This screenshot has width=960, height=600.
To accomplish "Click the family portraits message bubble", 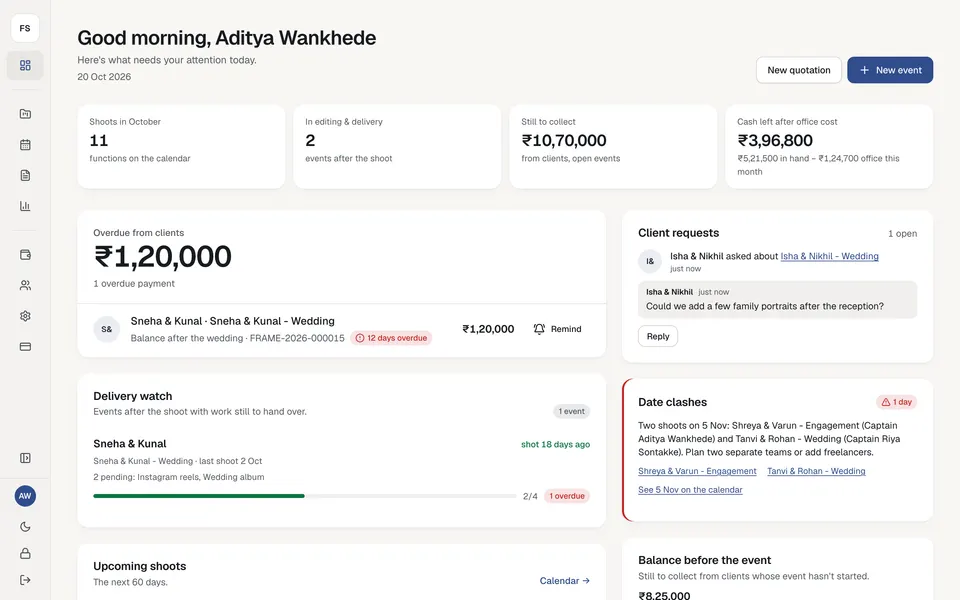I will pyautogui.click(x=777, y=299).
